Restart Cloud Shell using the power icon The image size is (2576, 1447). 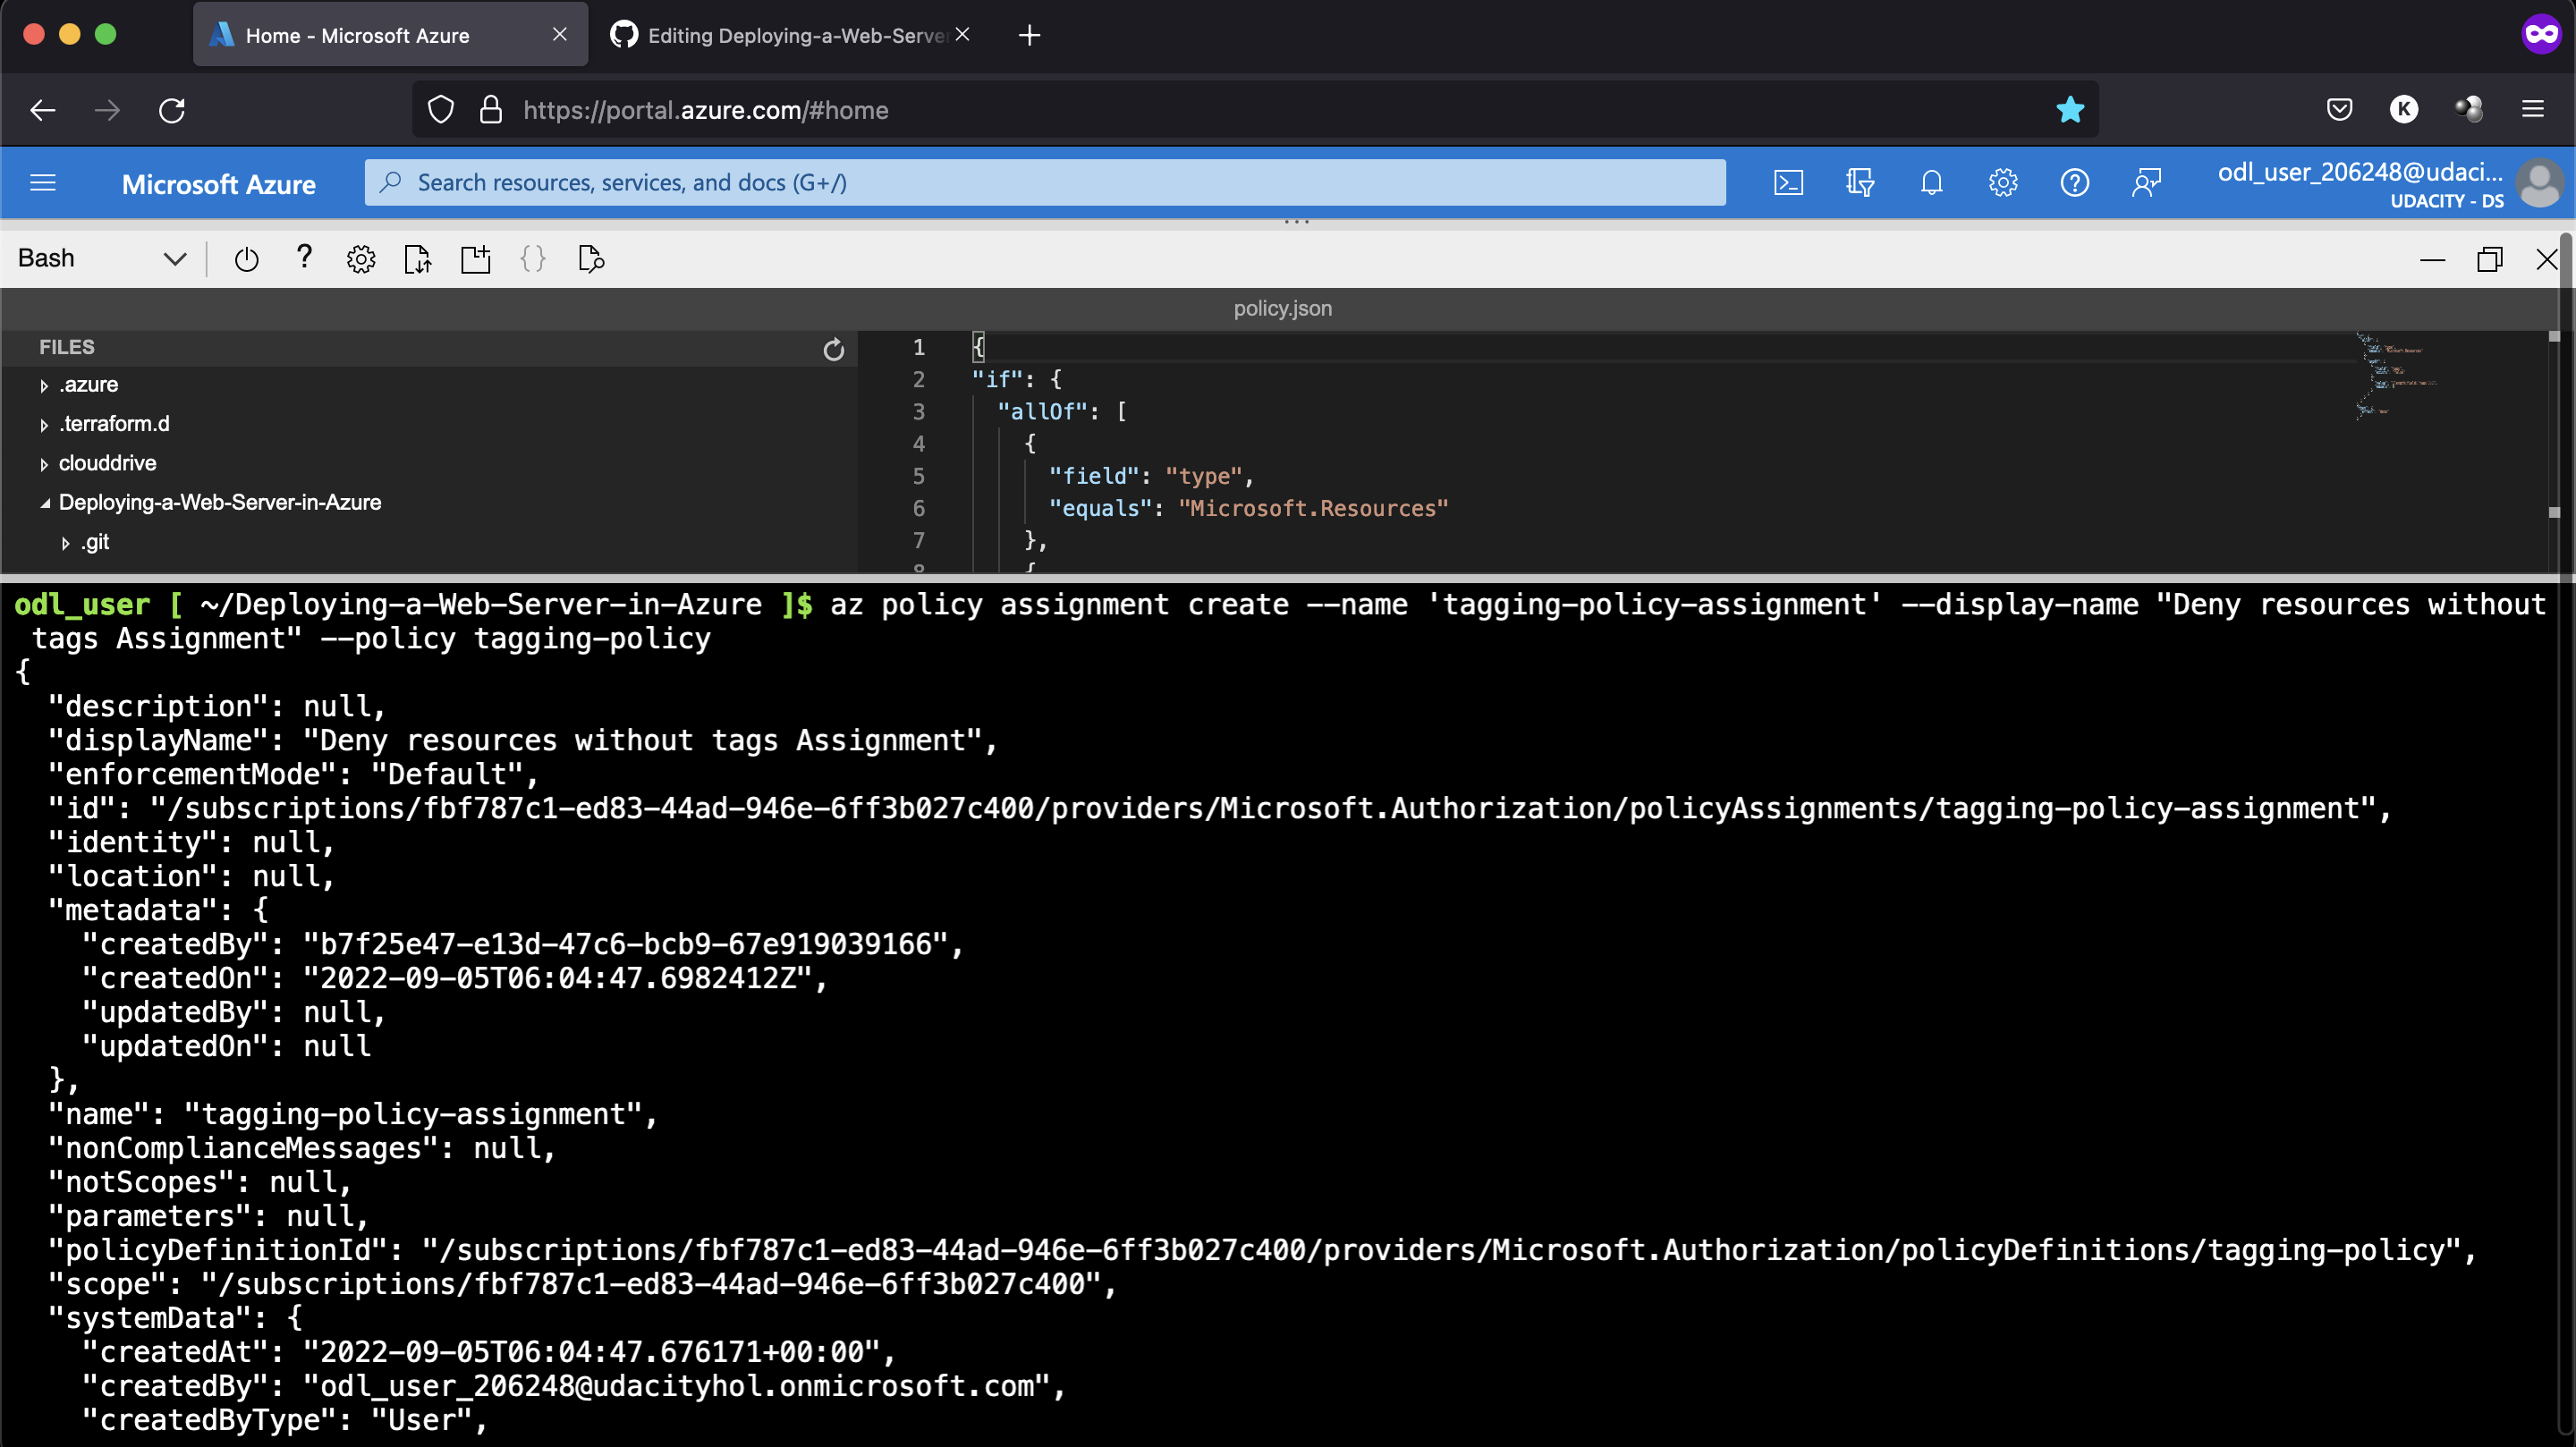coord(247,259)
